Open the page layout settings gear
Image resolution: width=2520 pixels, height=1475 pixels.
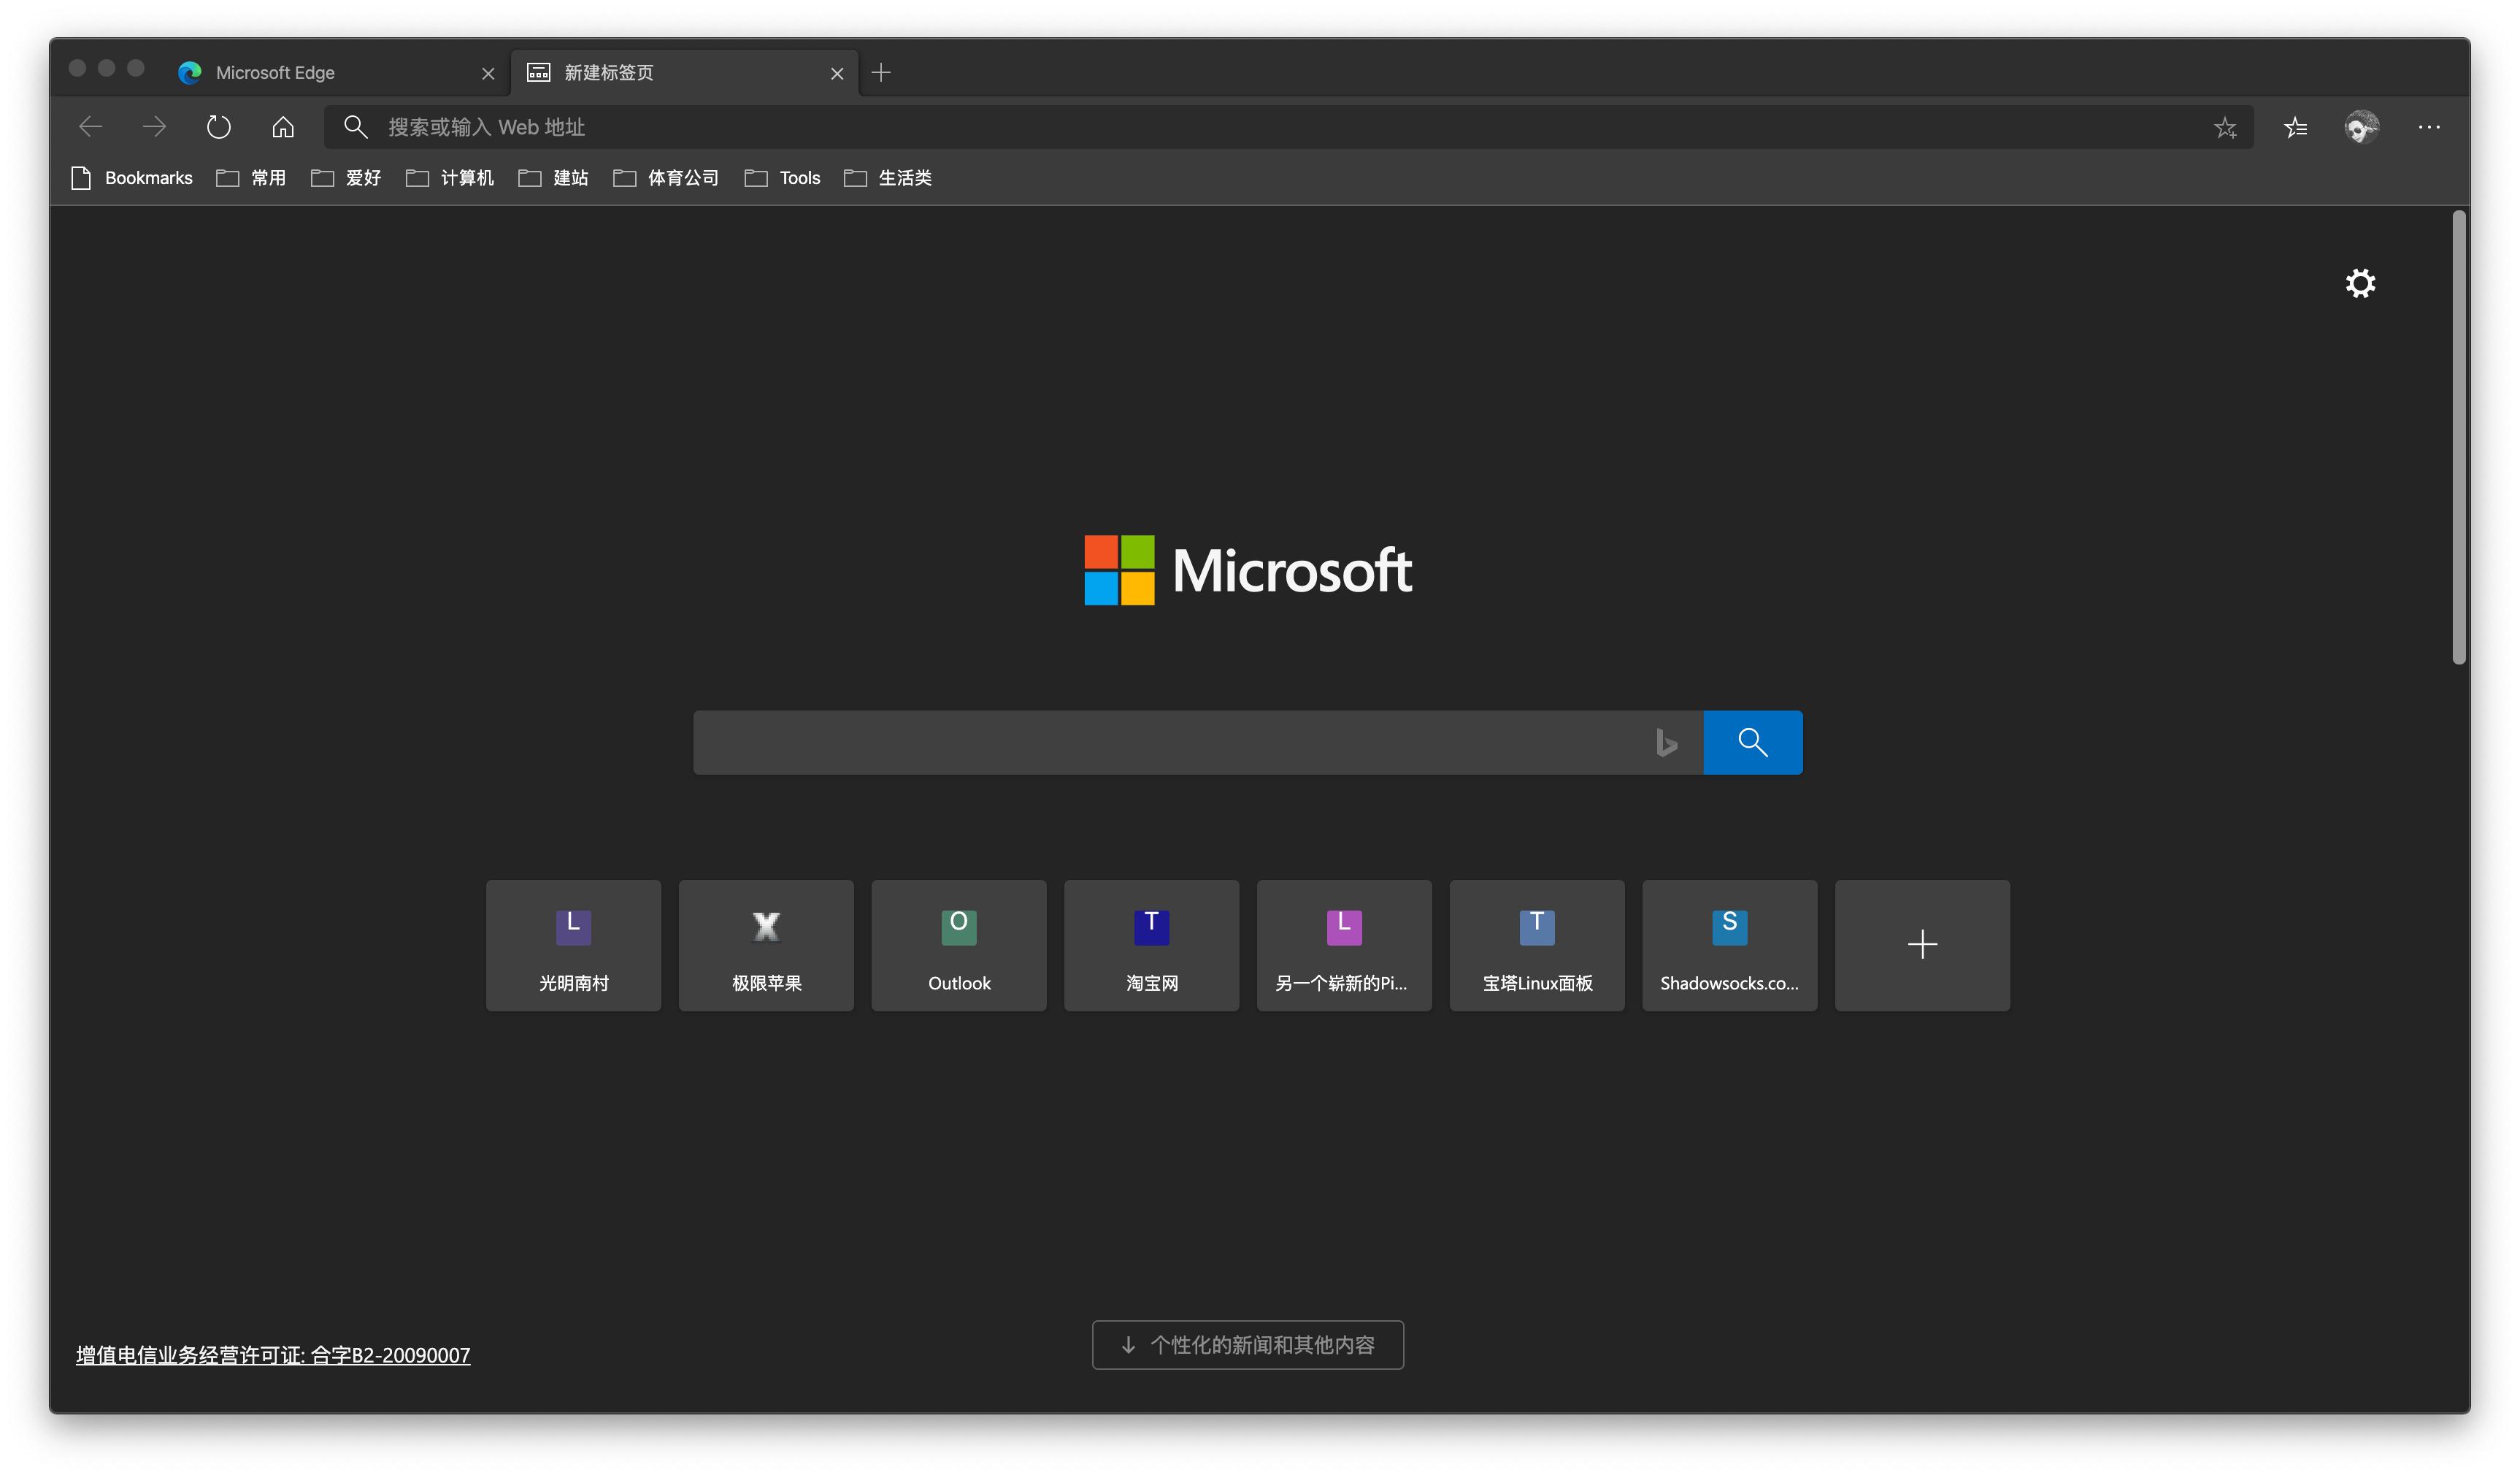point(2360,283)
